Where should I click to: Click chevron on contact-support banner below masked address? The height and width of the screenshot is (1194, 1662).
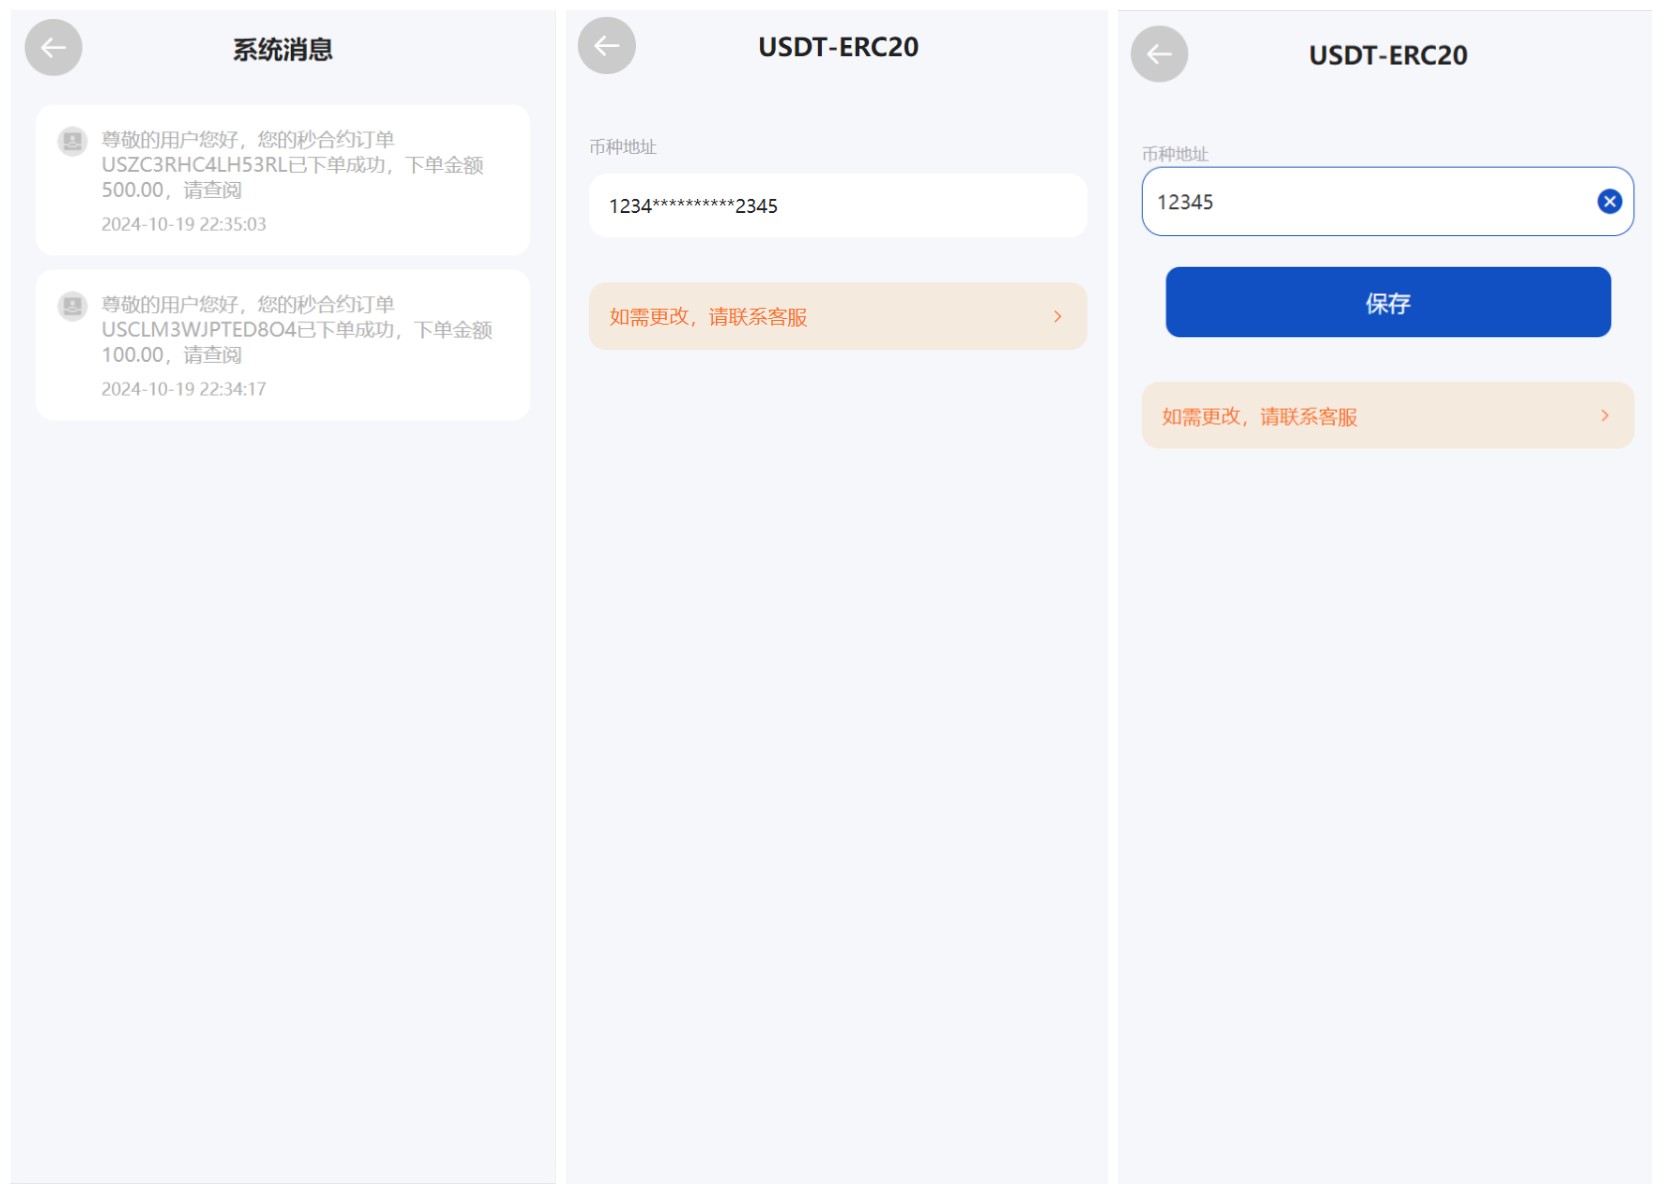[1057, 316]
